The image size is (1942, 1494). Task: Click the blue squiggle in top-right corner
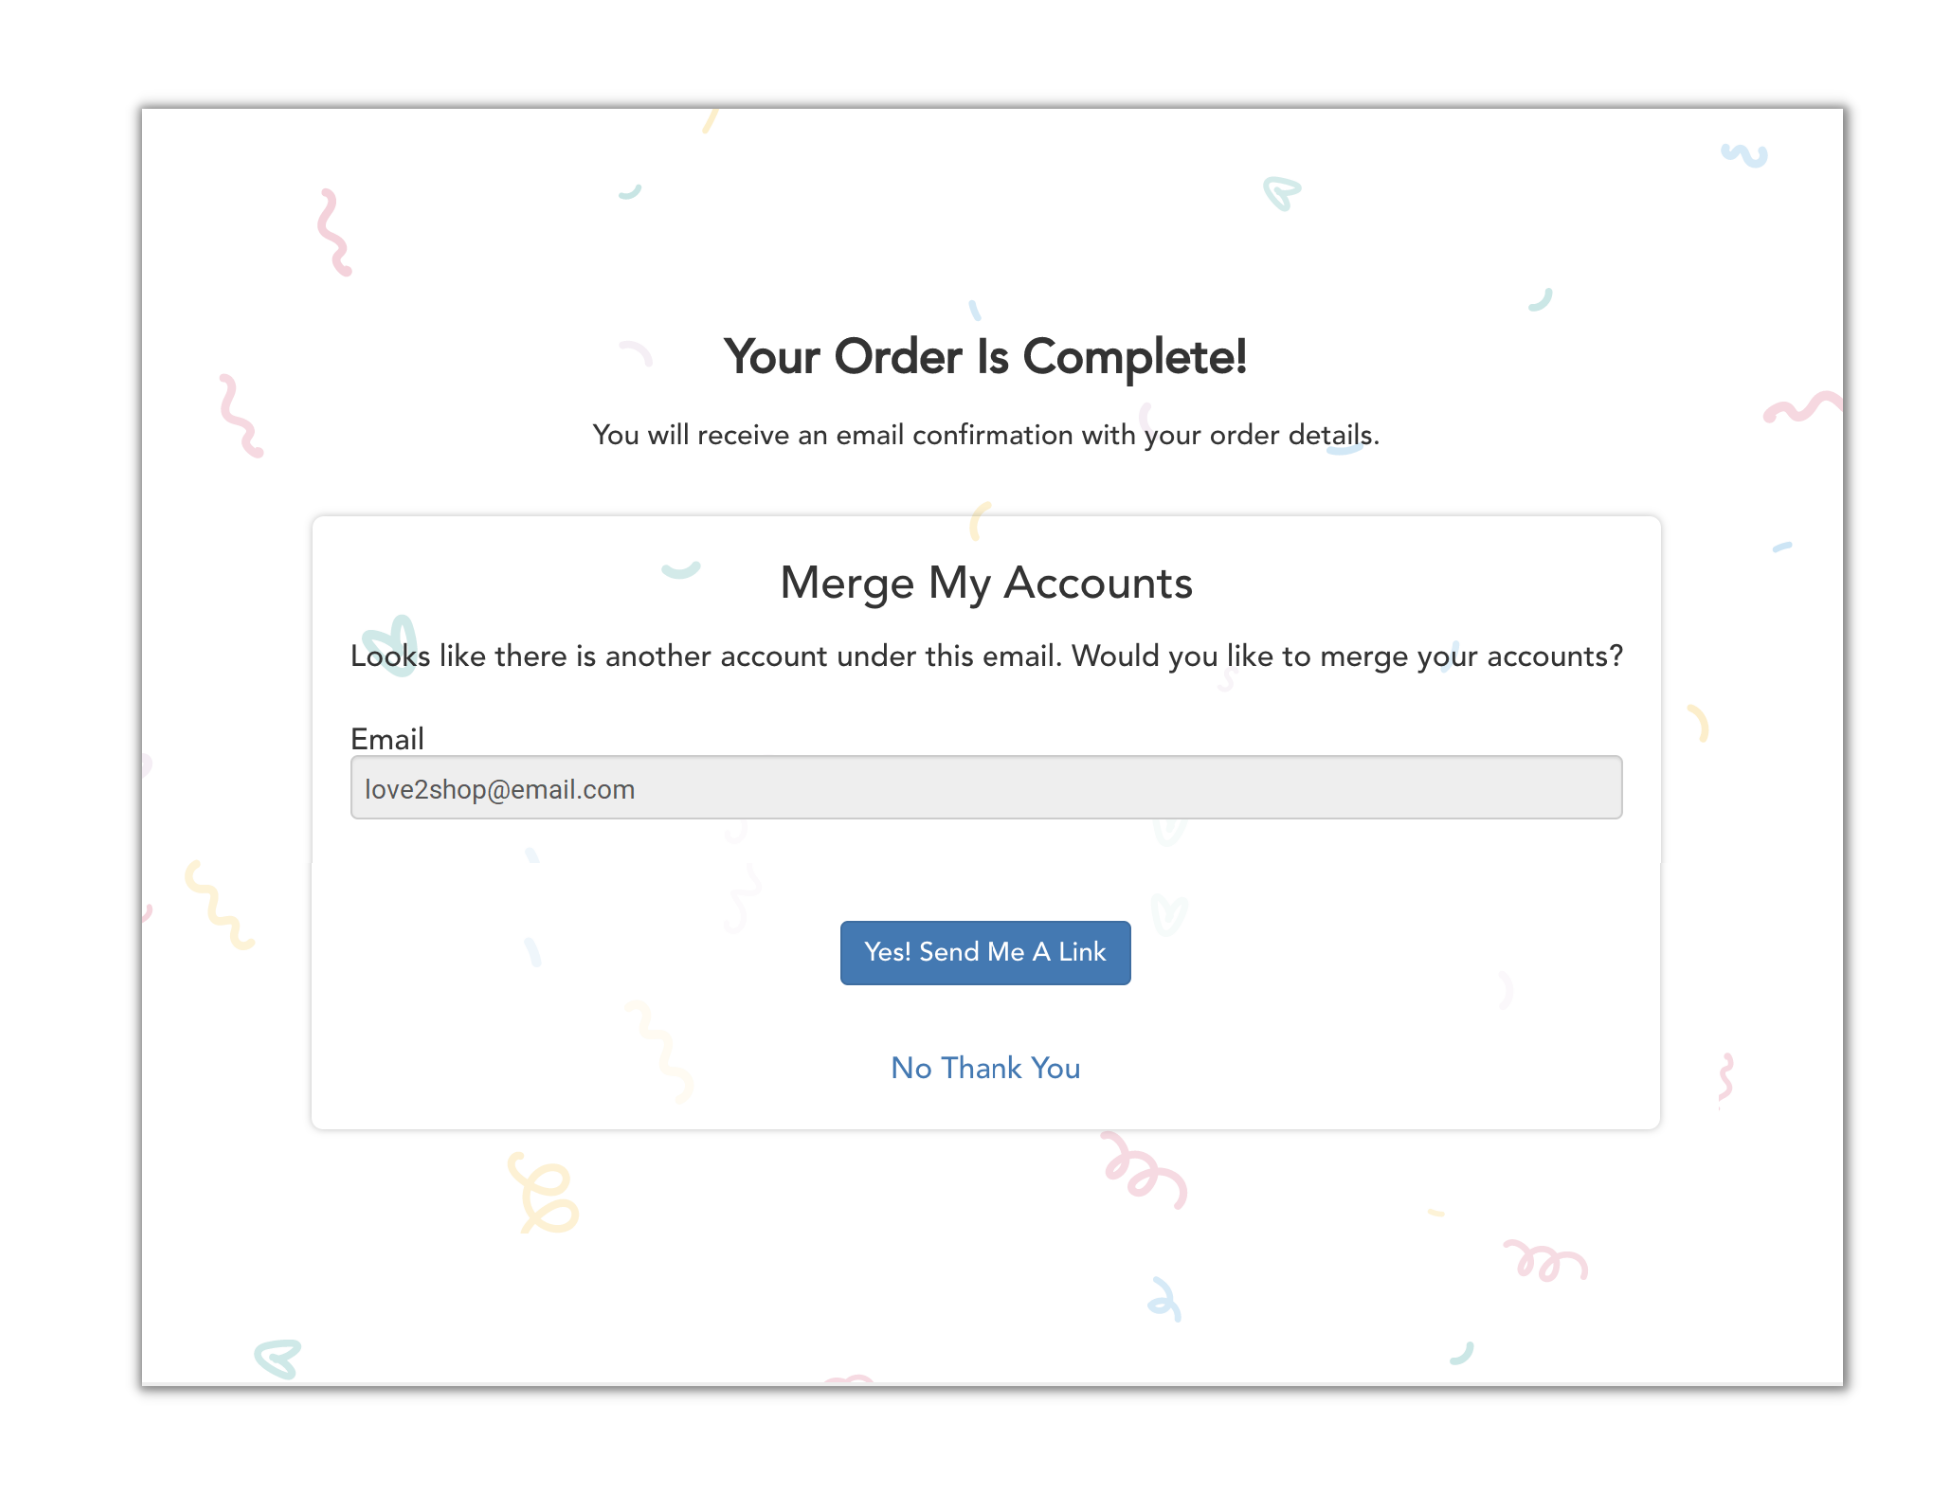(1744, 155)
